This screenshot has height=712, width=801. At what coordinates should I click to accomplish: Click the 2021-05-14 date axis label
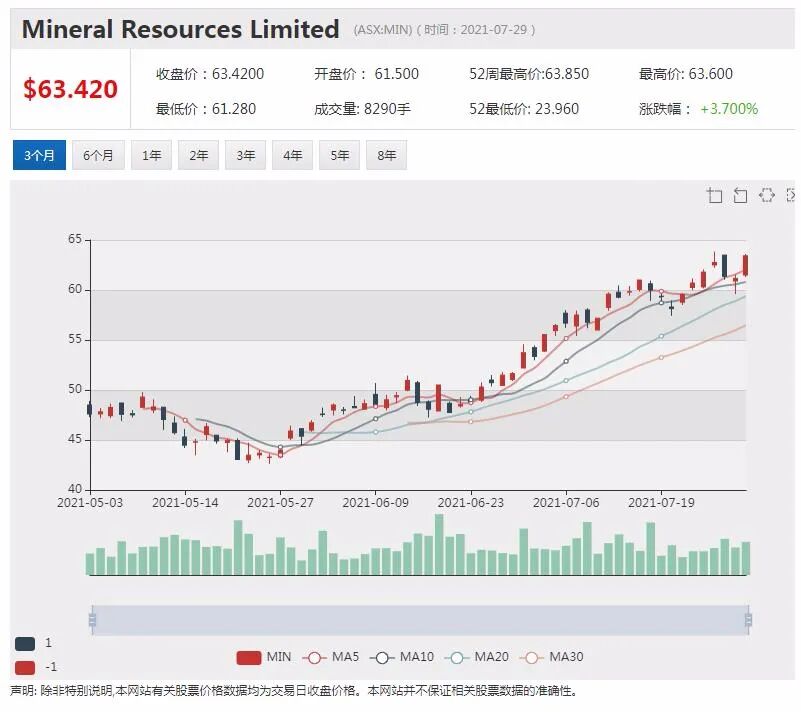click(185, 503)
